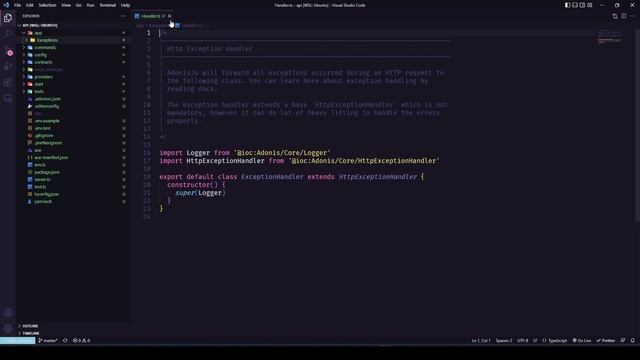
Task: Open the Go menu
Action: pyautogui.click(x=78, y=5)
